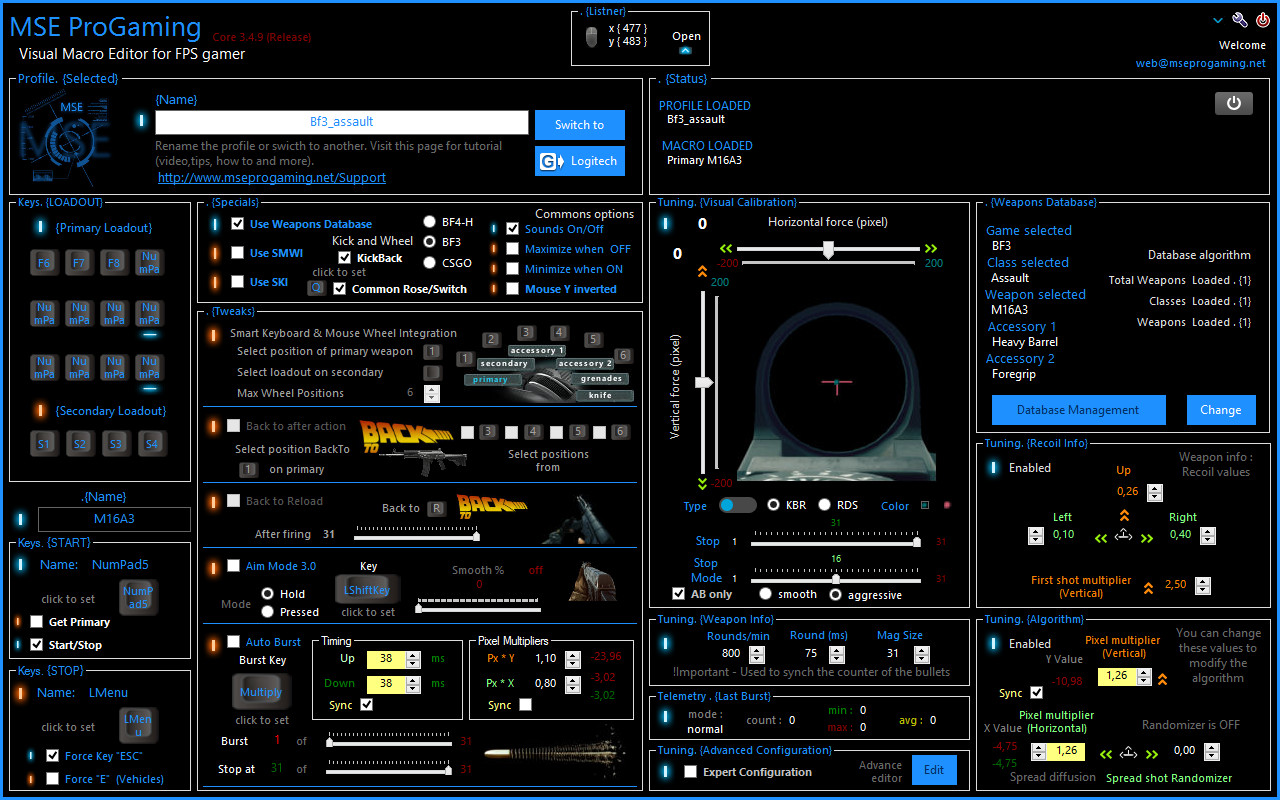Adjust the First shot multiplier stepper
The width and height of the screenshot is (1280, 800).
tap(1203, 586)
